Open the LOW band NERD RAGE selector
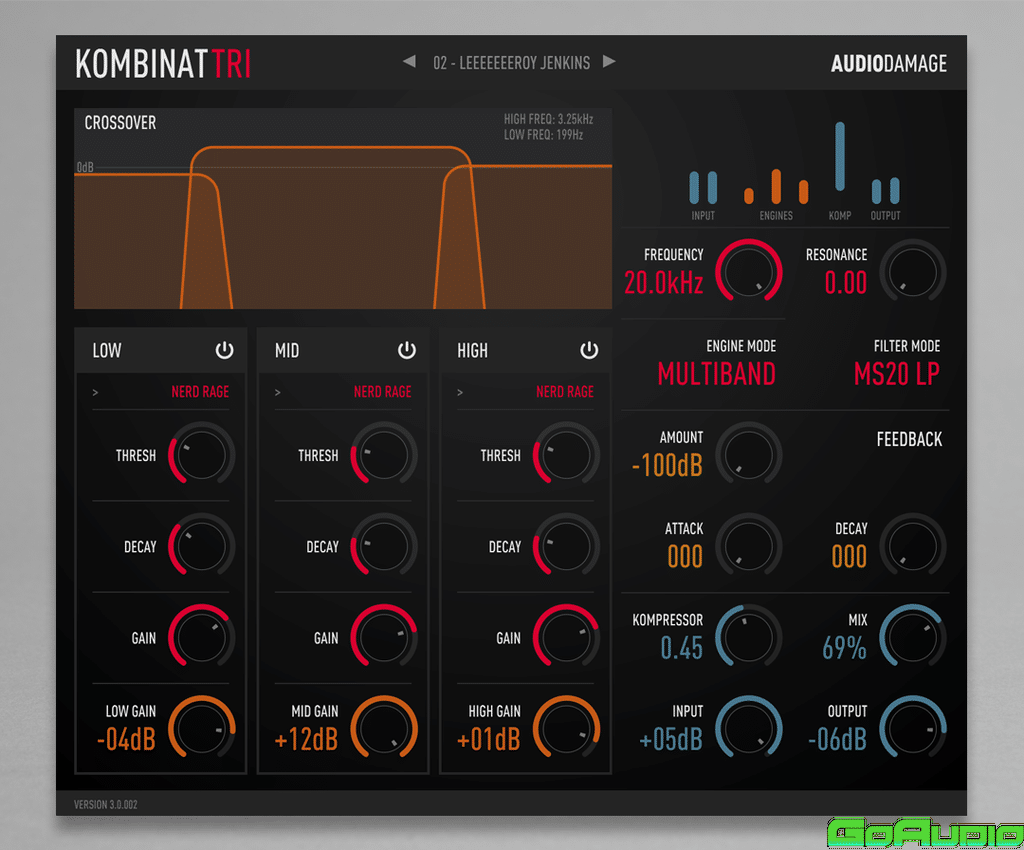The width and height of the screenshot is (1024, 850). [x=199, y=392]
